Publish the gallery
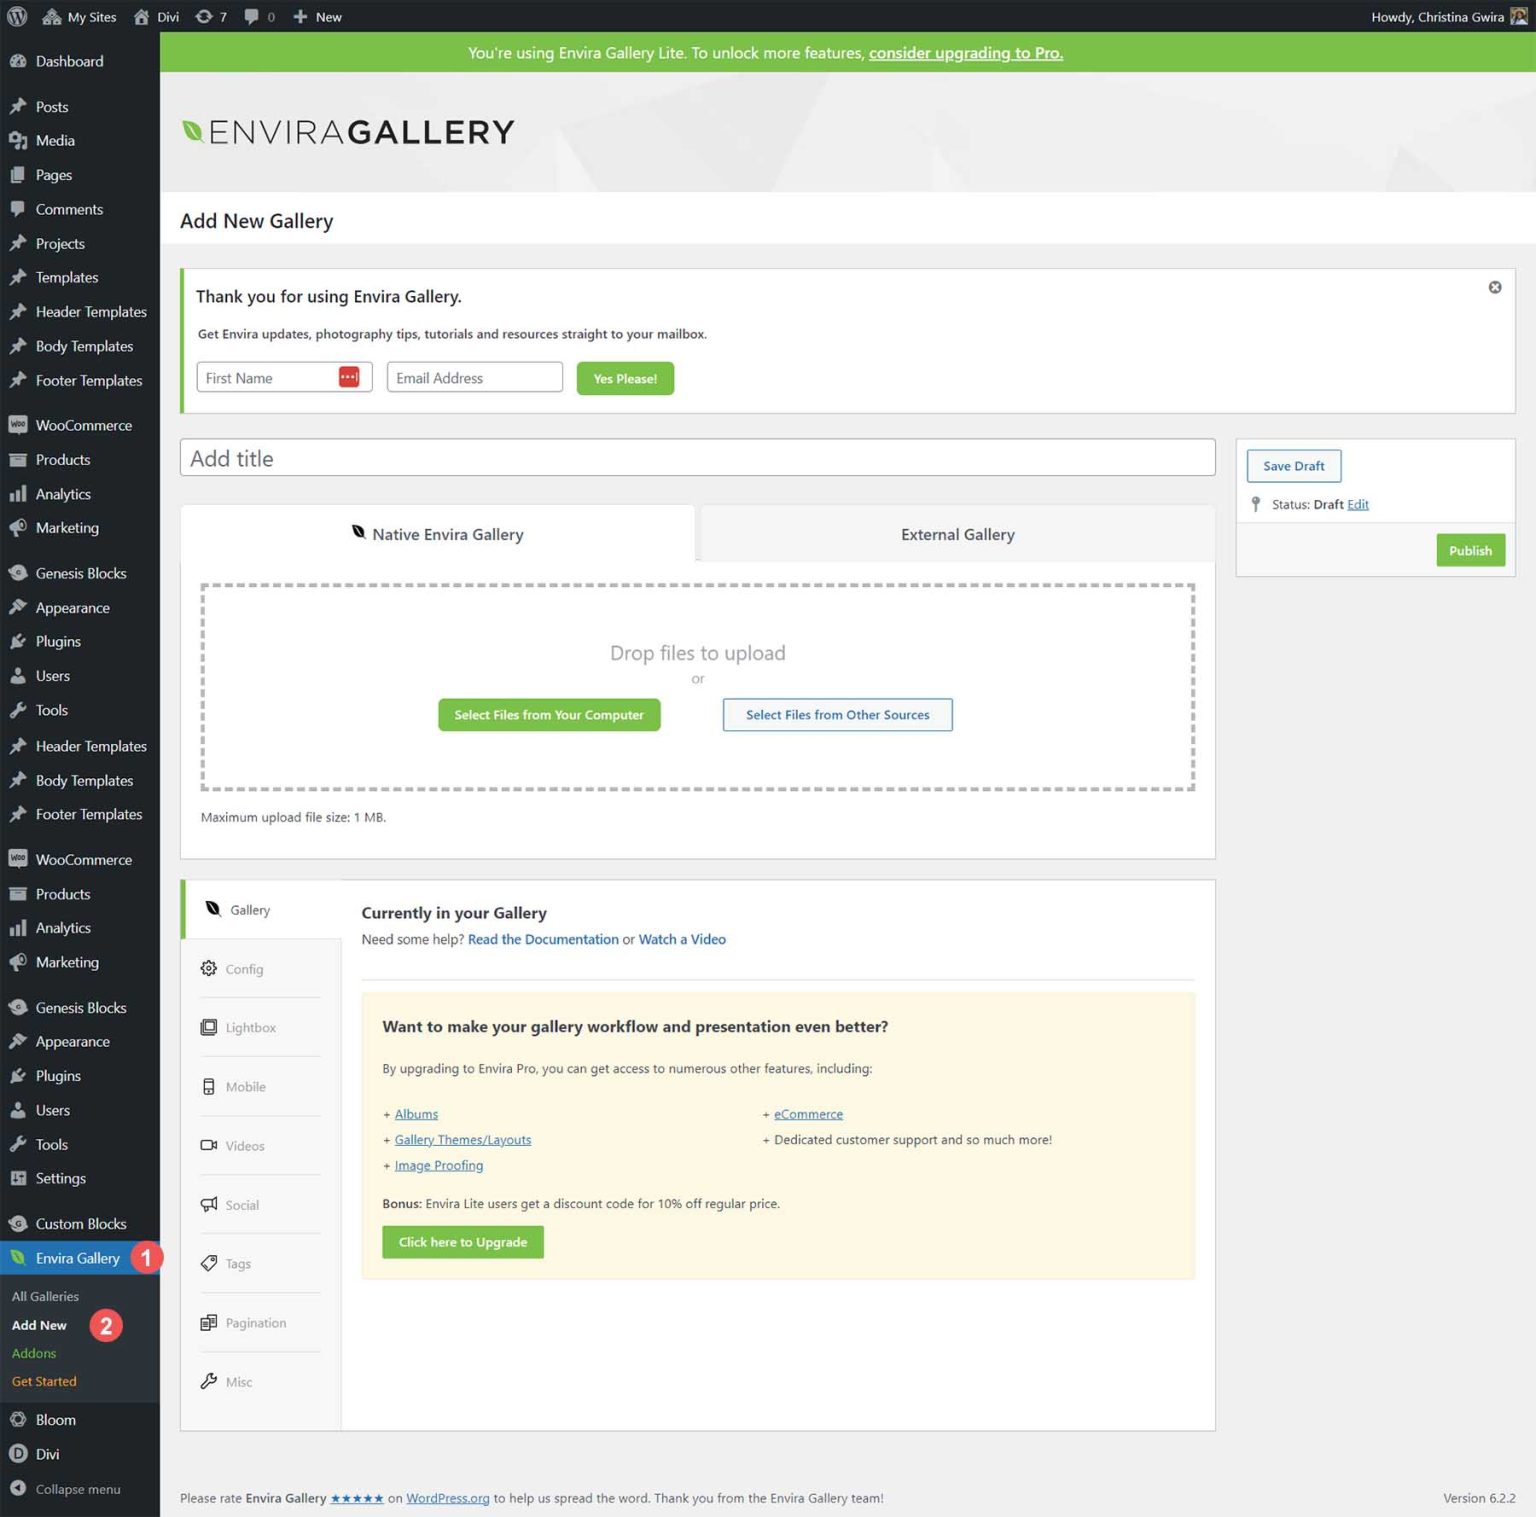The width and height of the screenshot is (1536, 1517). tap(1470, 550)
